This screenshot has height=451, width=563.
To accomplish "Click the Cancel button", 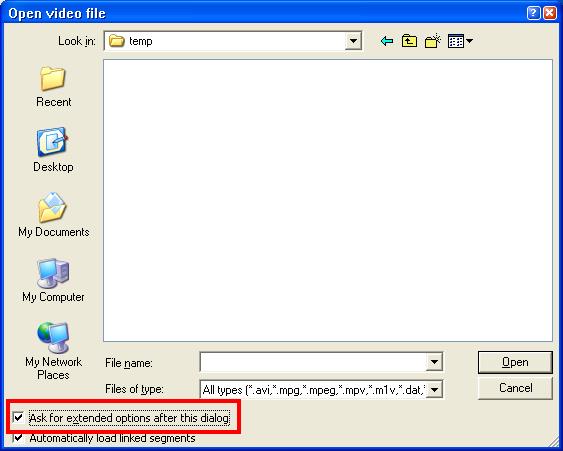I will point(515,388).
